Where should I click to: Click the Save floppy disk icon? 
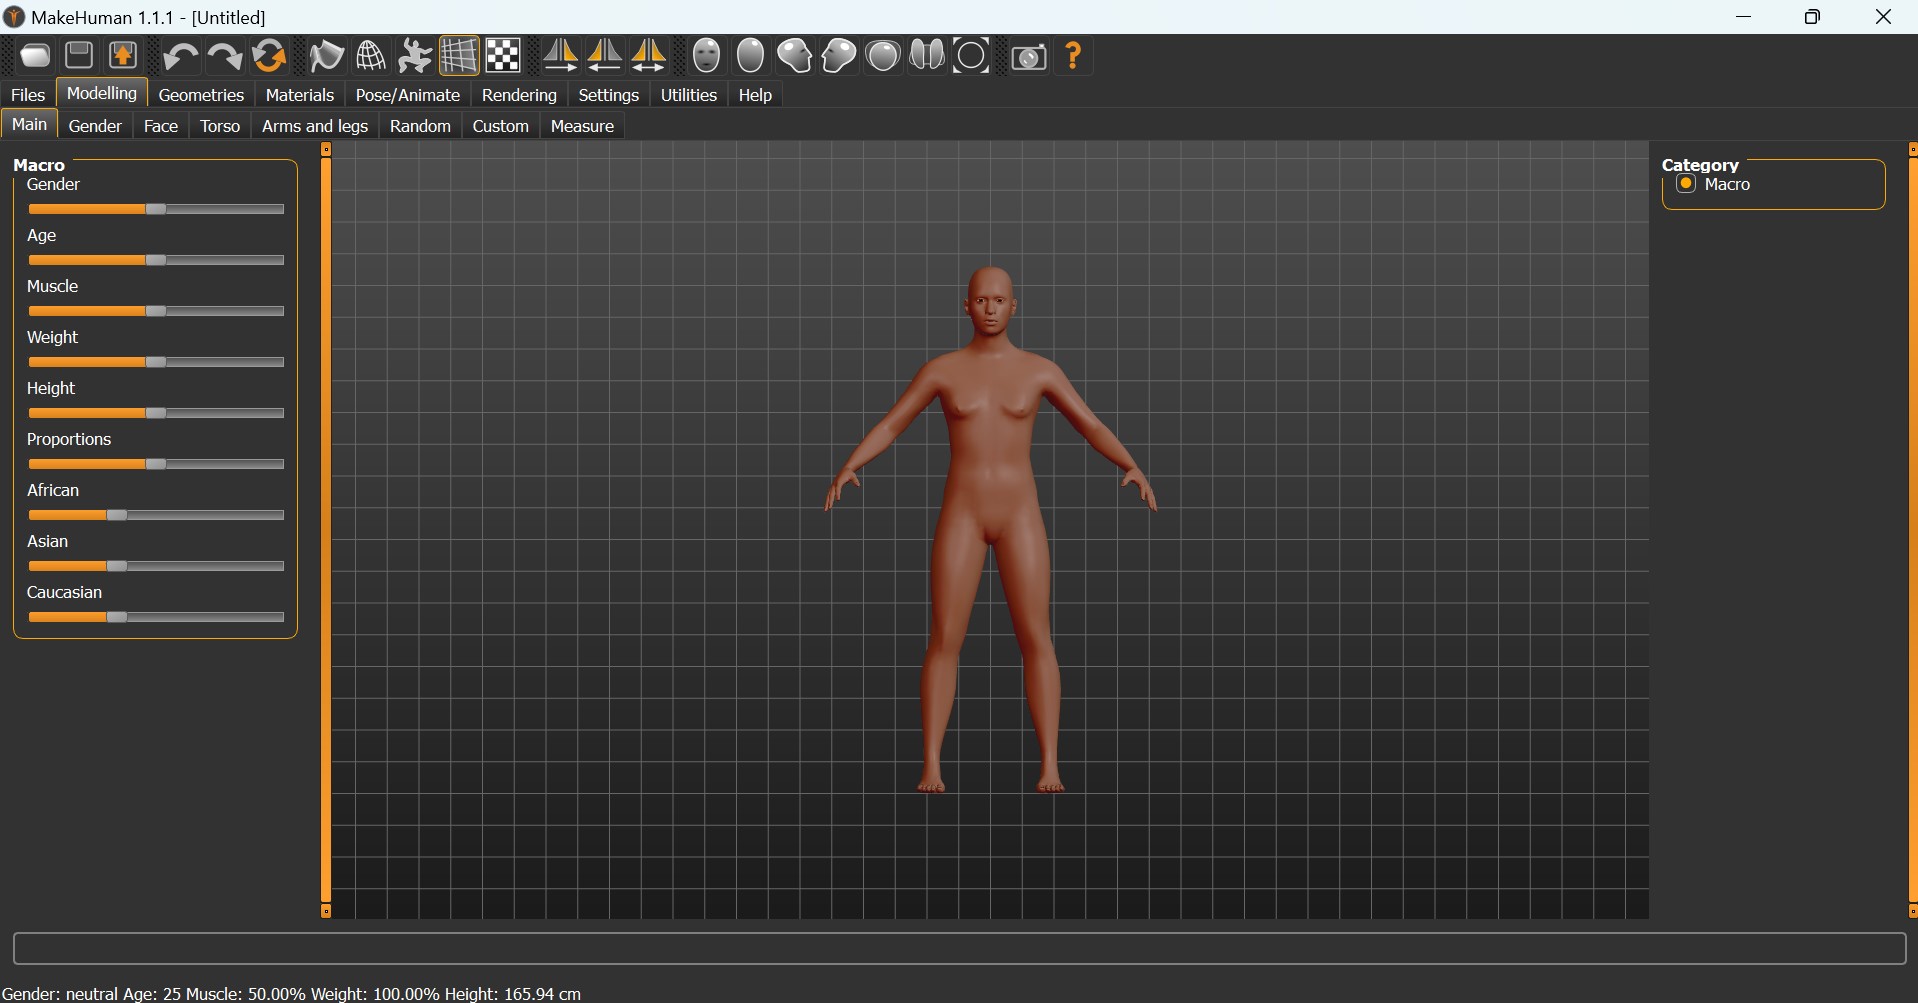click(x=79, y=56)
